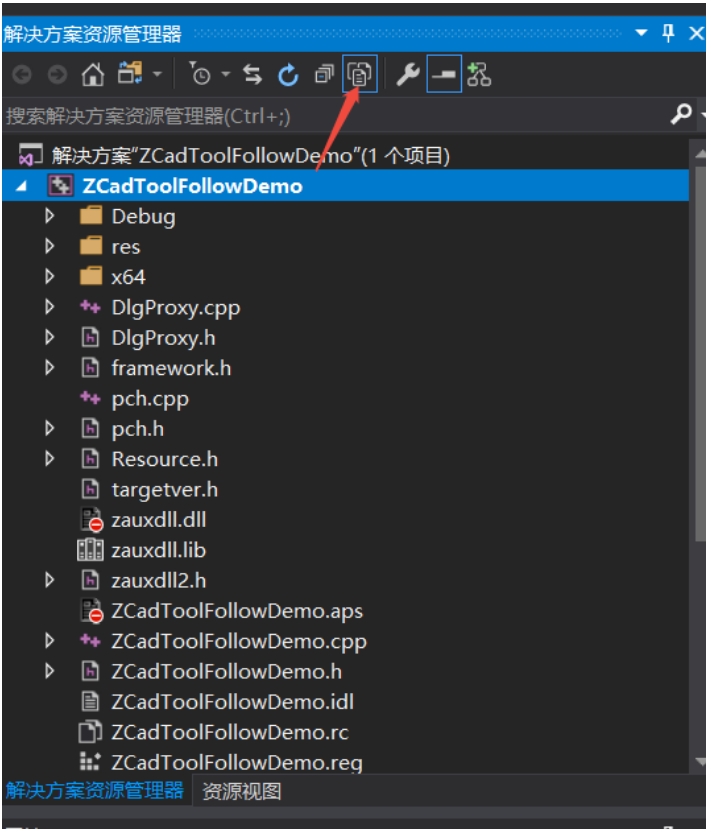The image size is (711, 832).
Task: Toggle the pin auto-hide panel button
Action: pyautogui.click(x=668, y=33)
